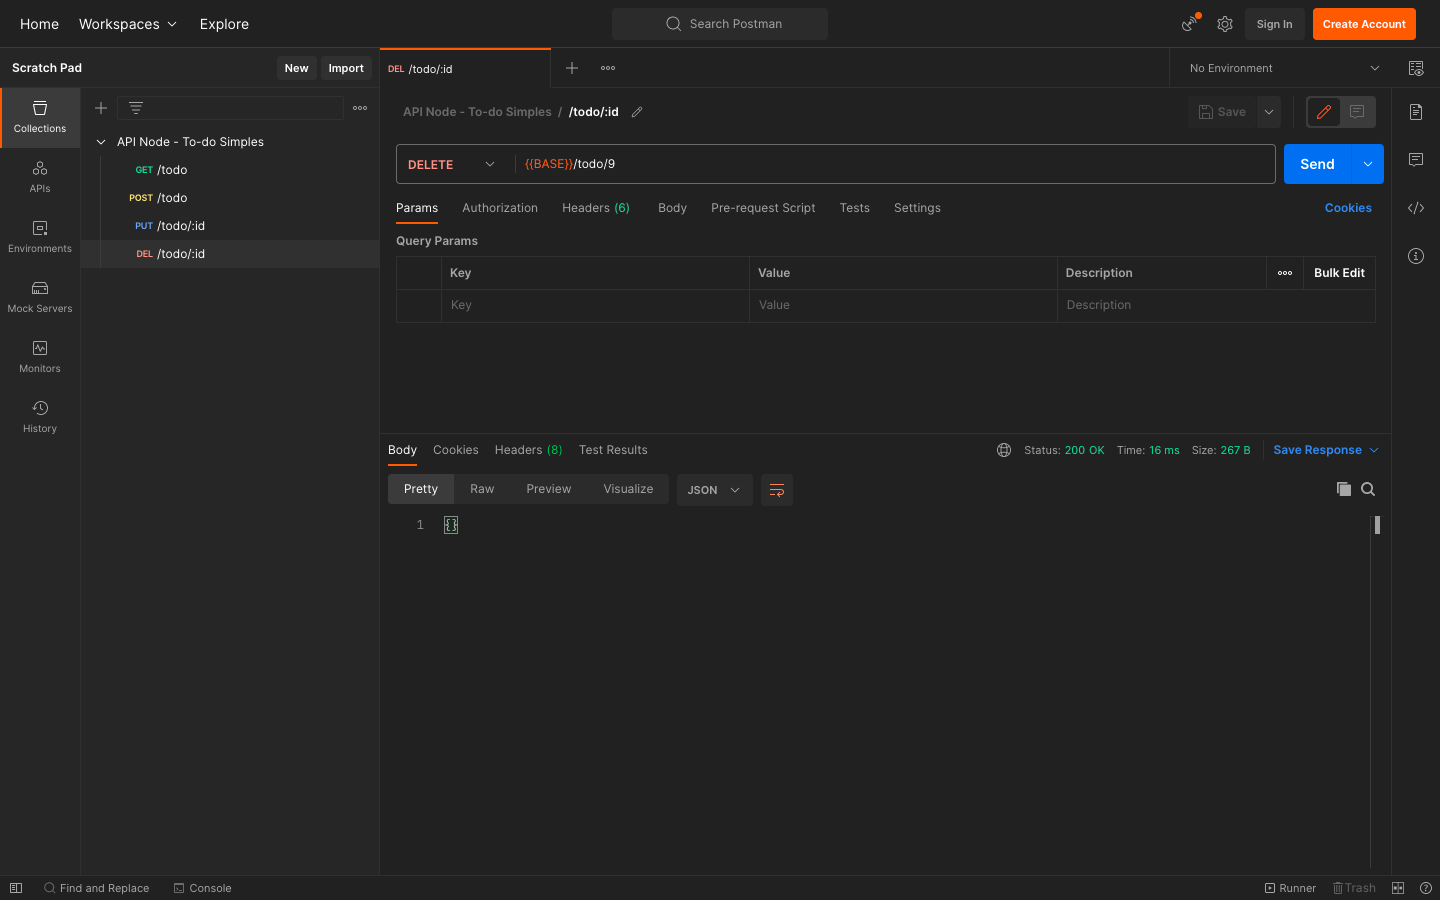Screen dimensions: 1440x900
Task: Expand the Send button options arrow
Action: [x=1368, y=164]
